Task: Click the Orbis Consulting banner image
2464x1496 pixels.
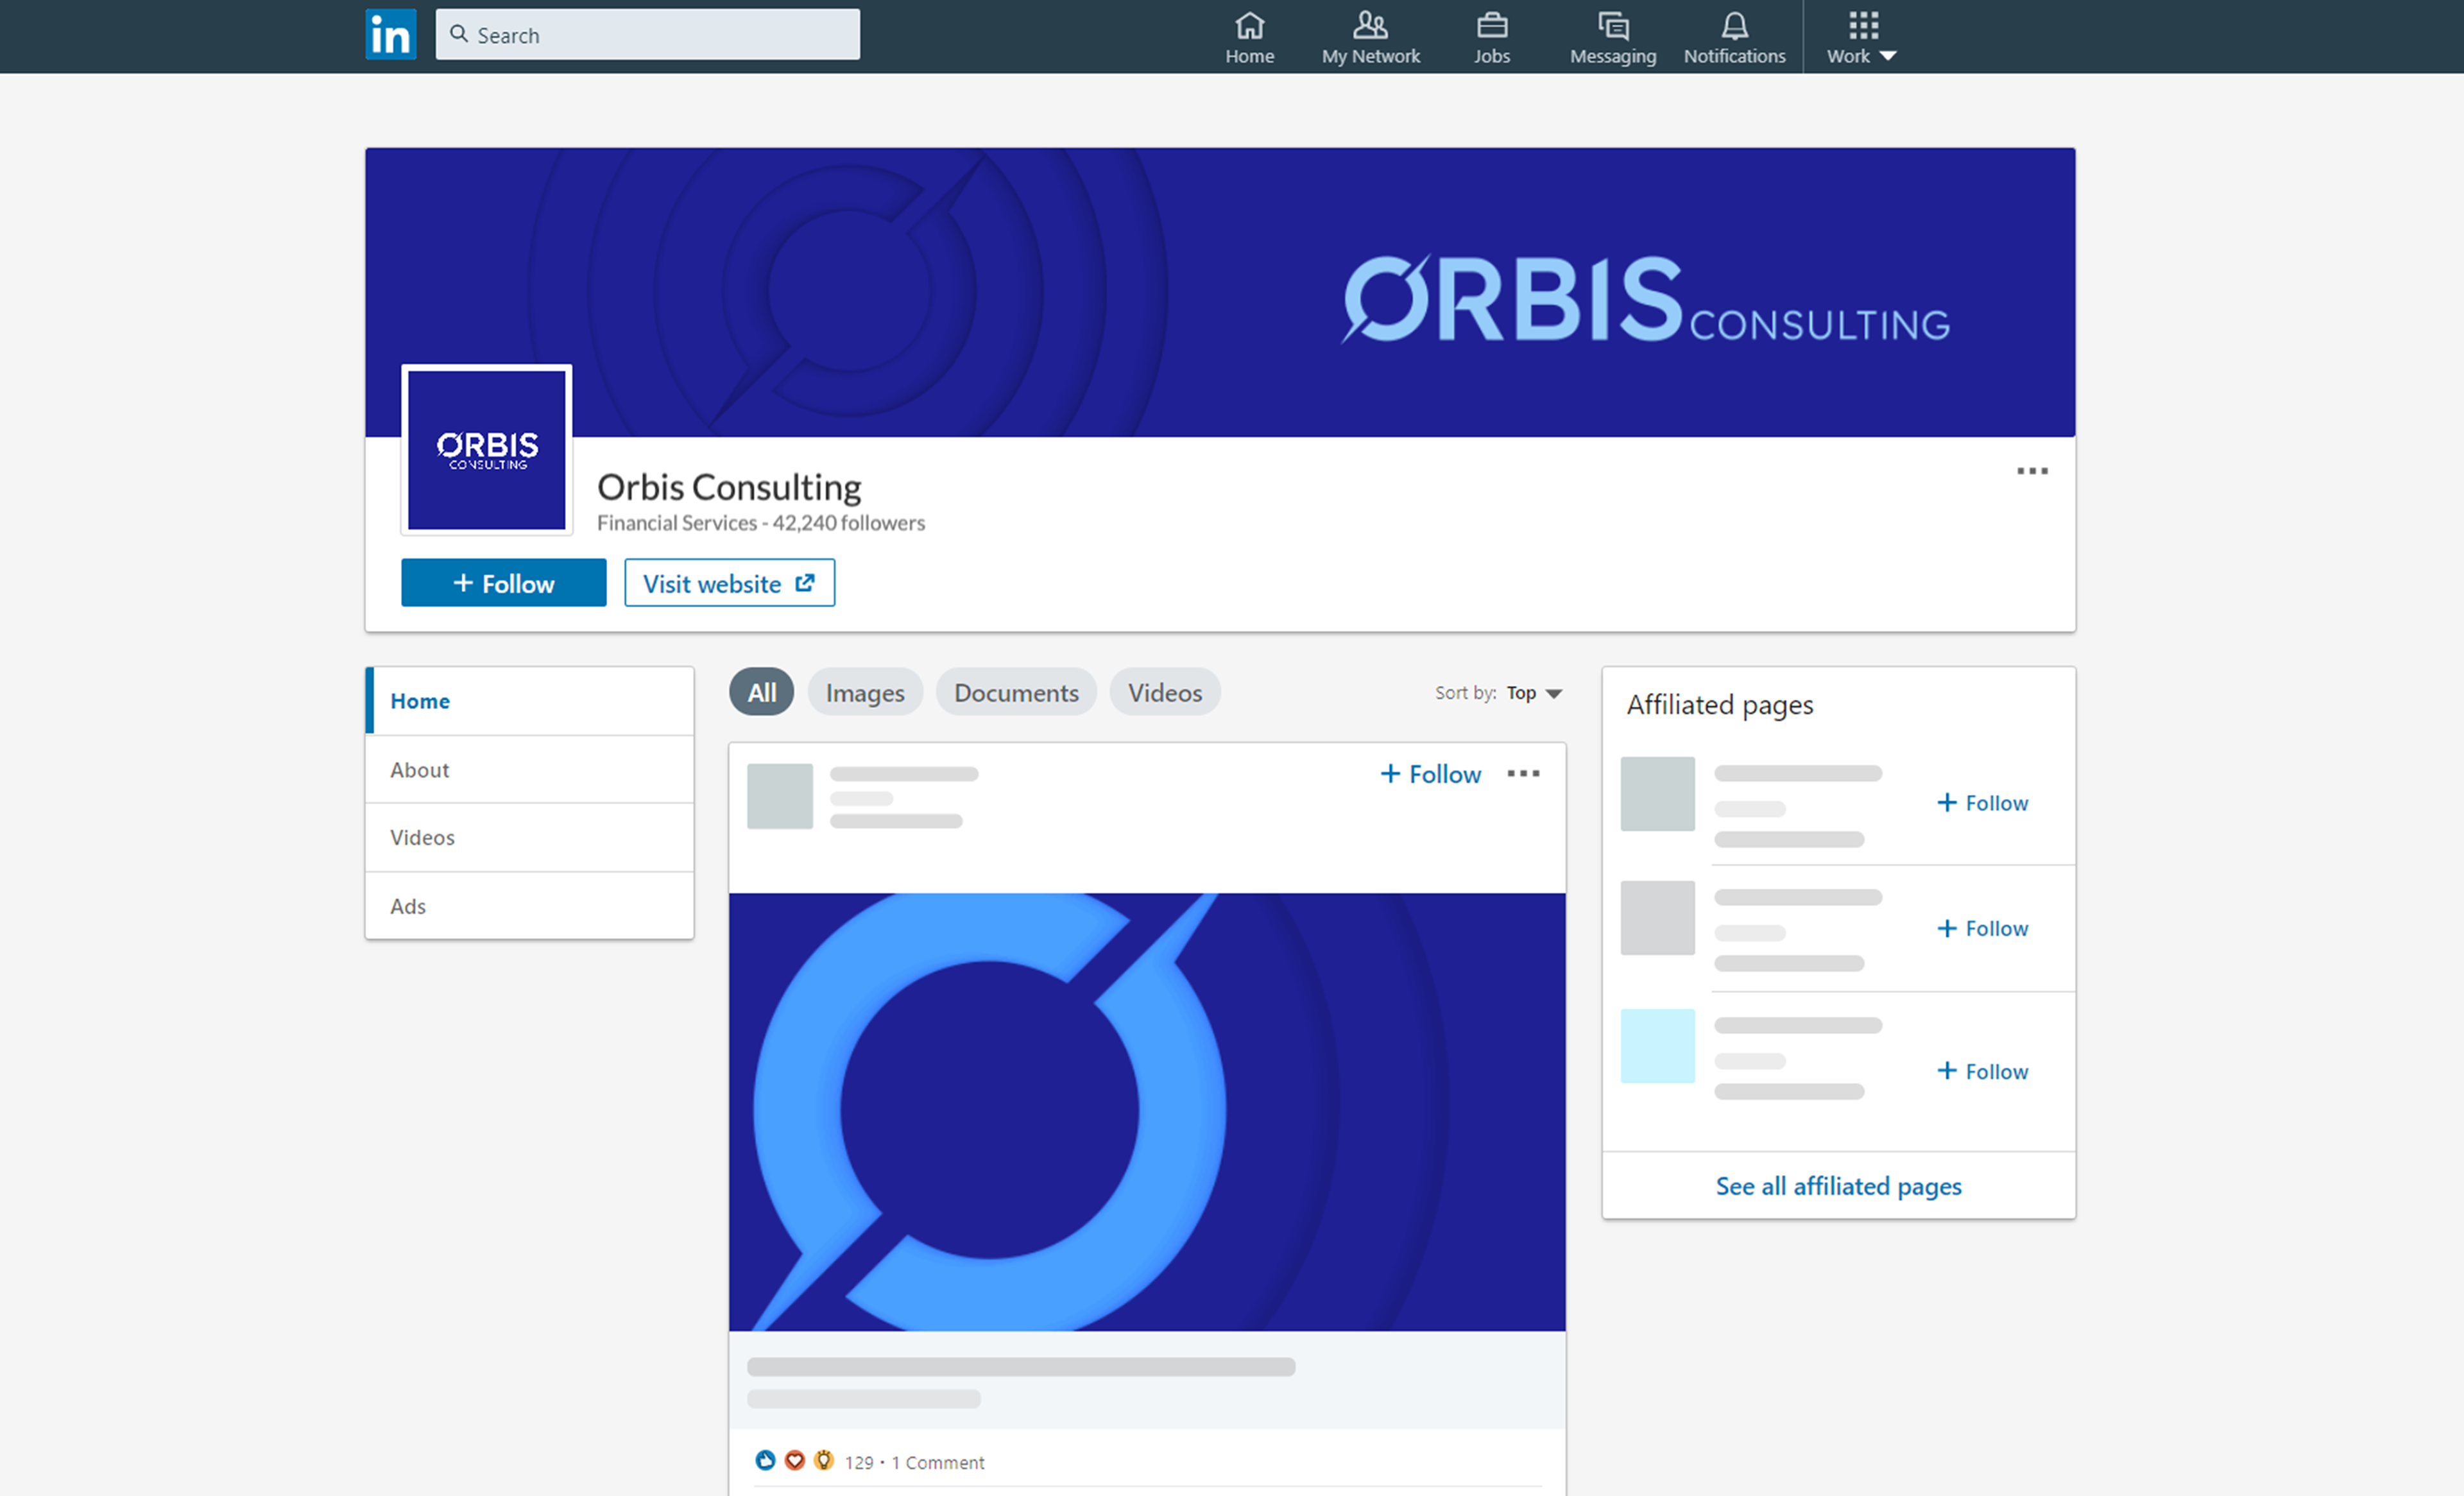Action: click(x=1220, y=292)
